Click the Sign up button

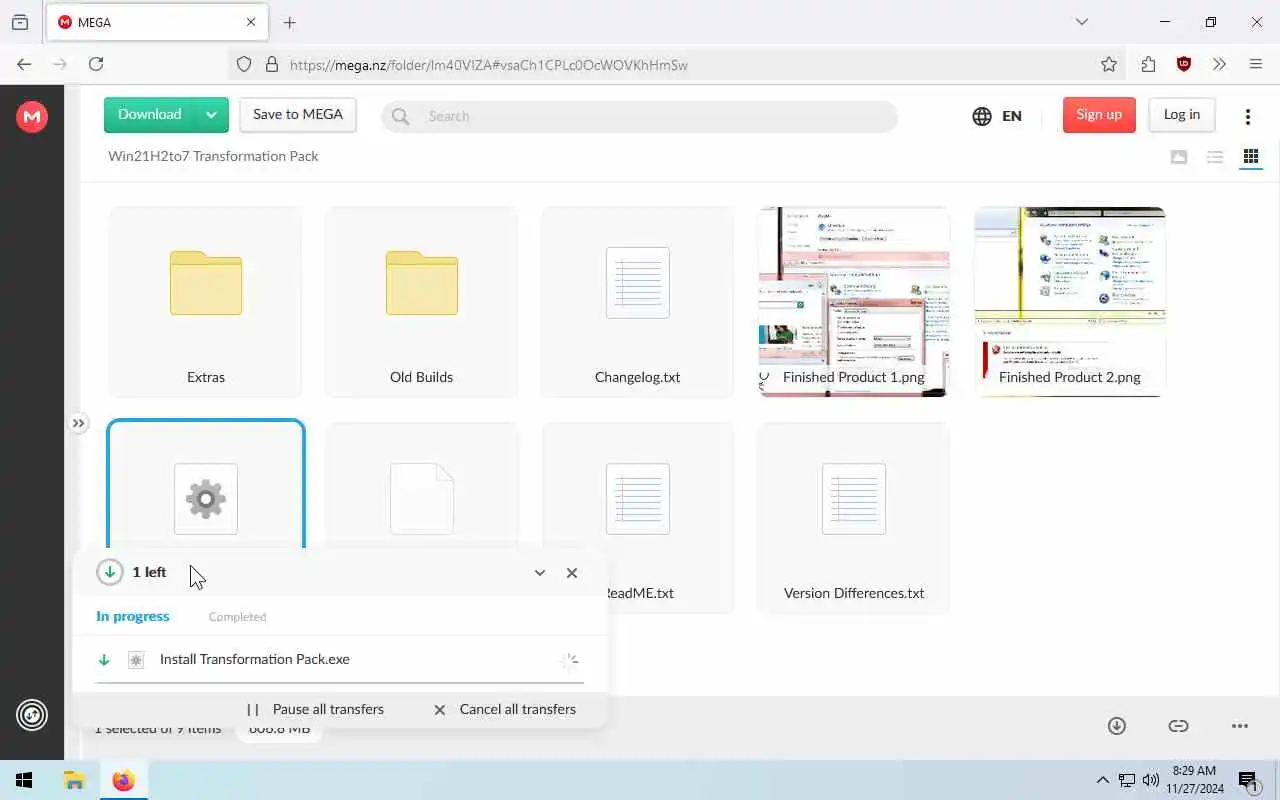coord(1099,115)
